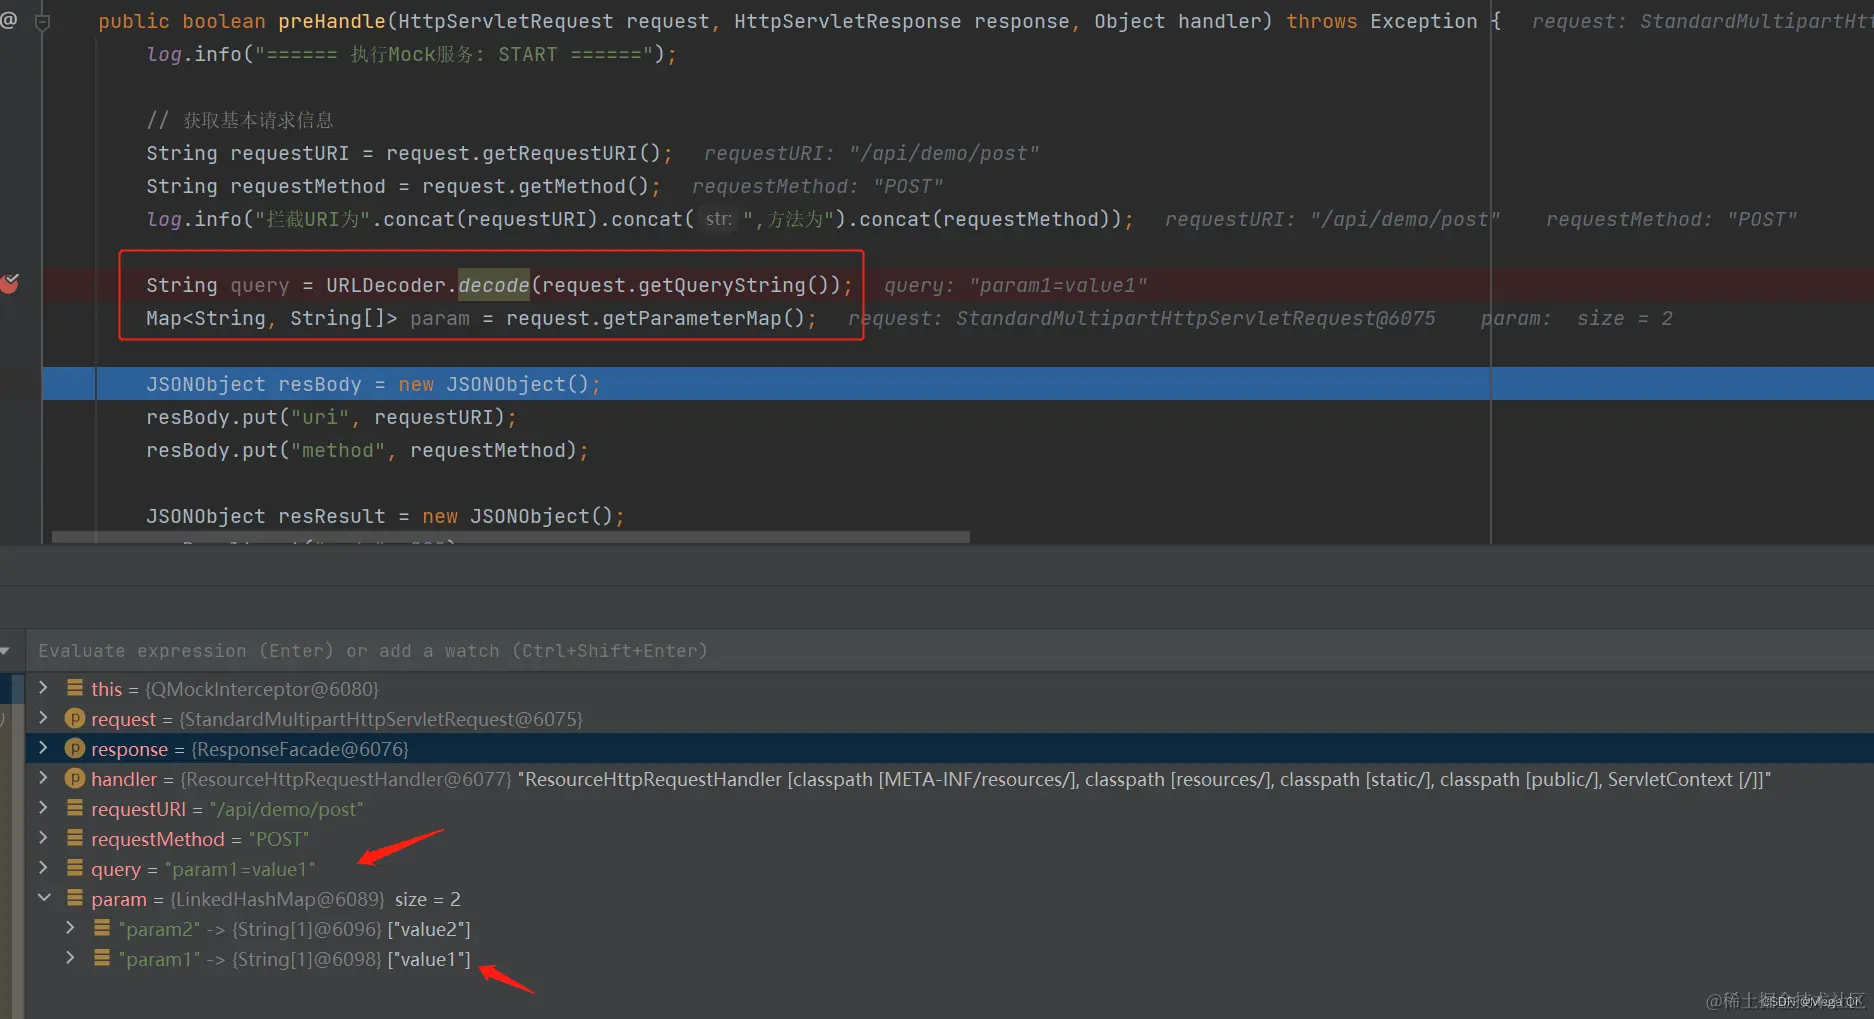Screen dimensions: 1874x1019
Task: Expand the 'requestURI' variable node
Action: point(43,808)
